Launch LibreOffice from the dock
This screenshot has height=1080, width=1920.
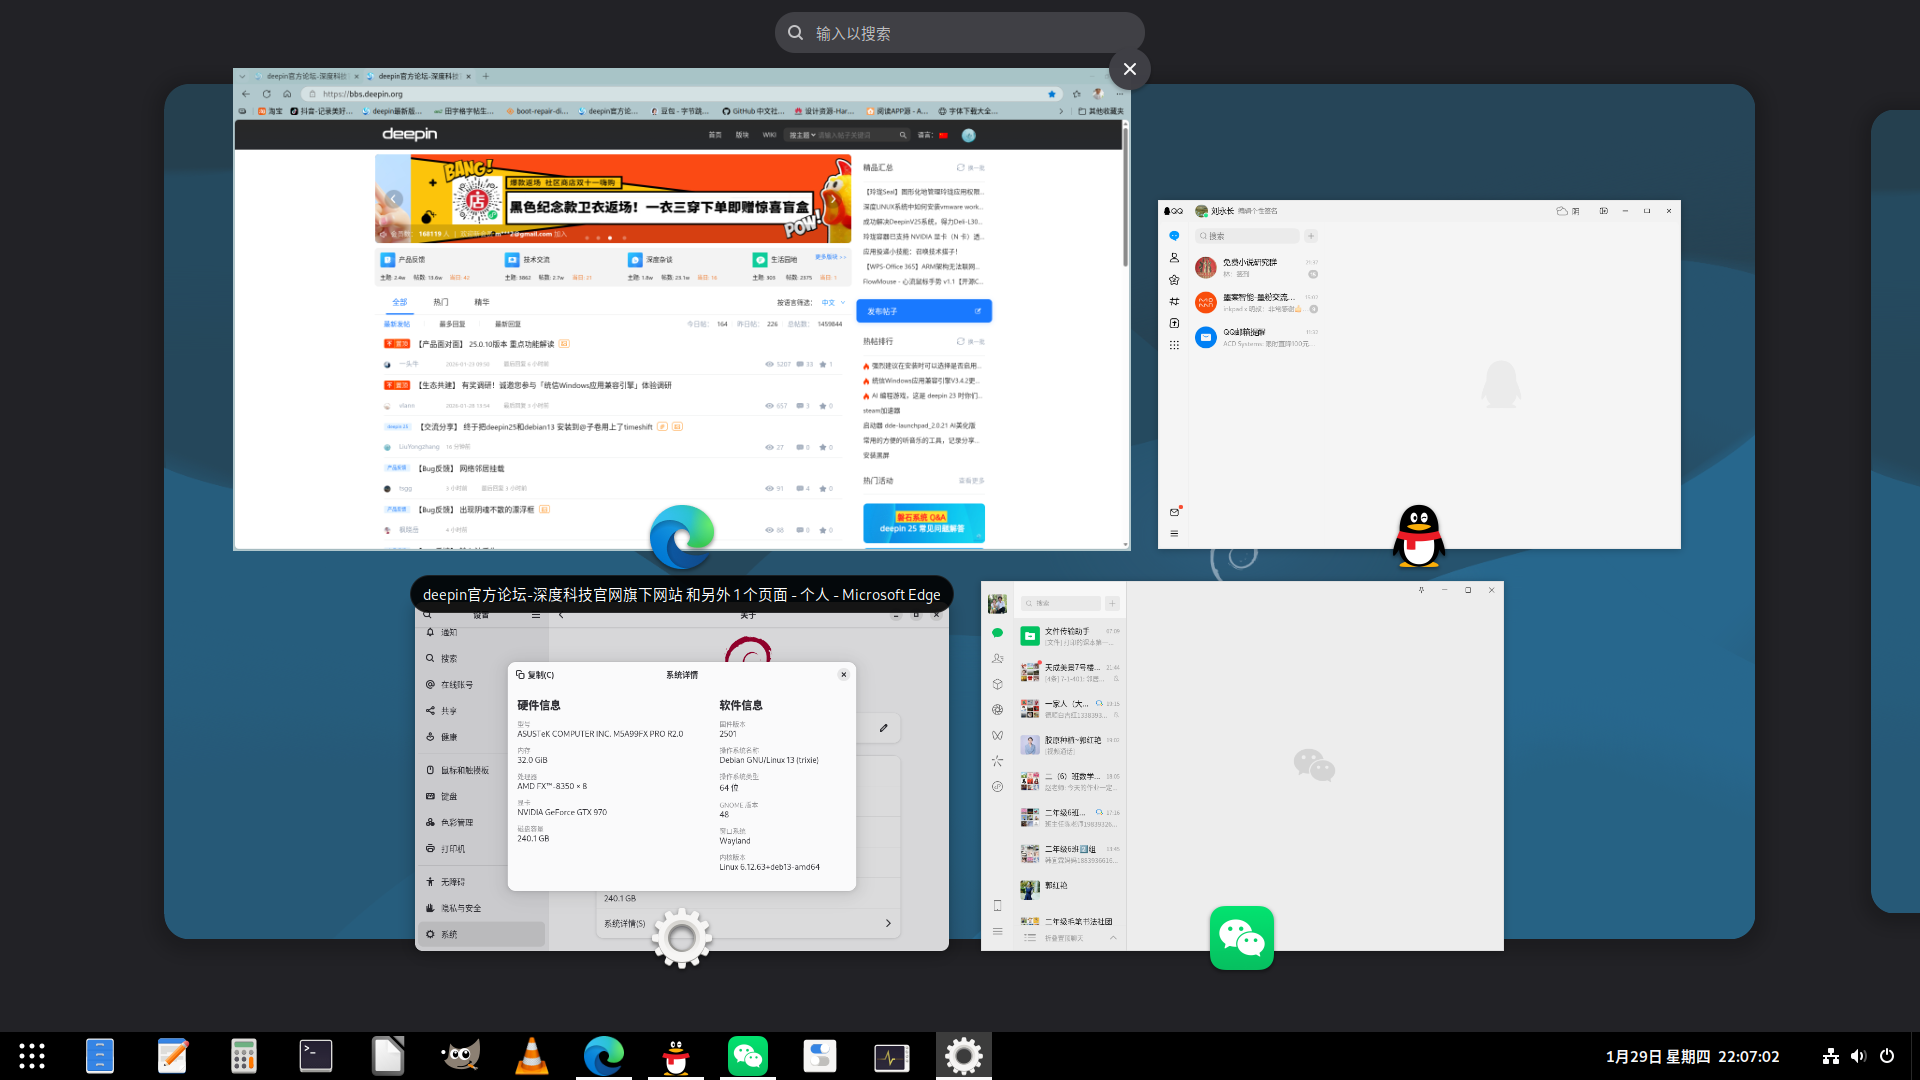click(388, 1056)
